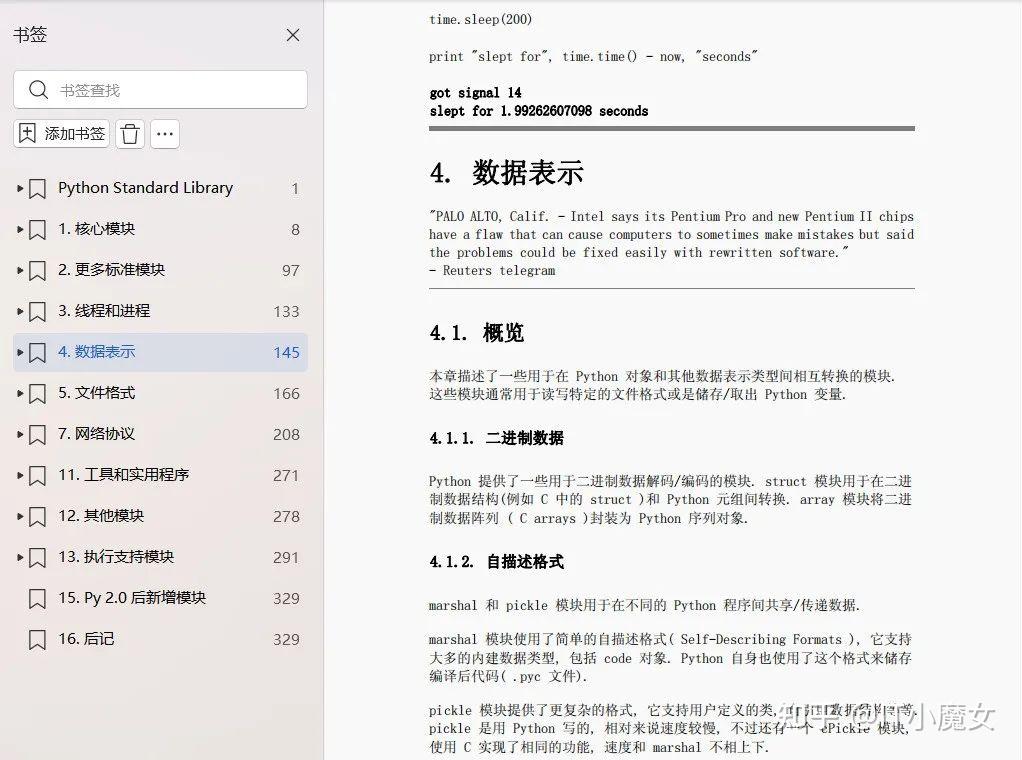Click the magnifier icon in bookmark search

(39, 90)
